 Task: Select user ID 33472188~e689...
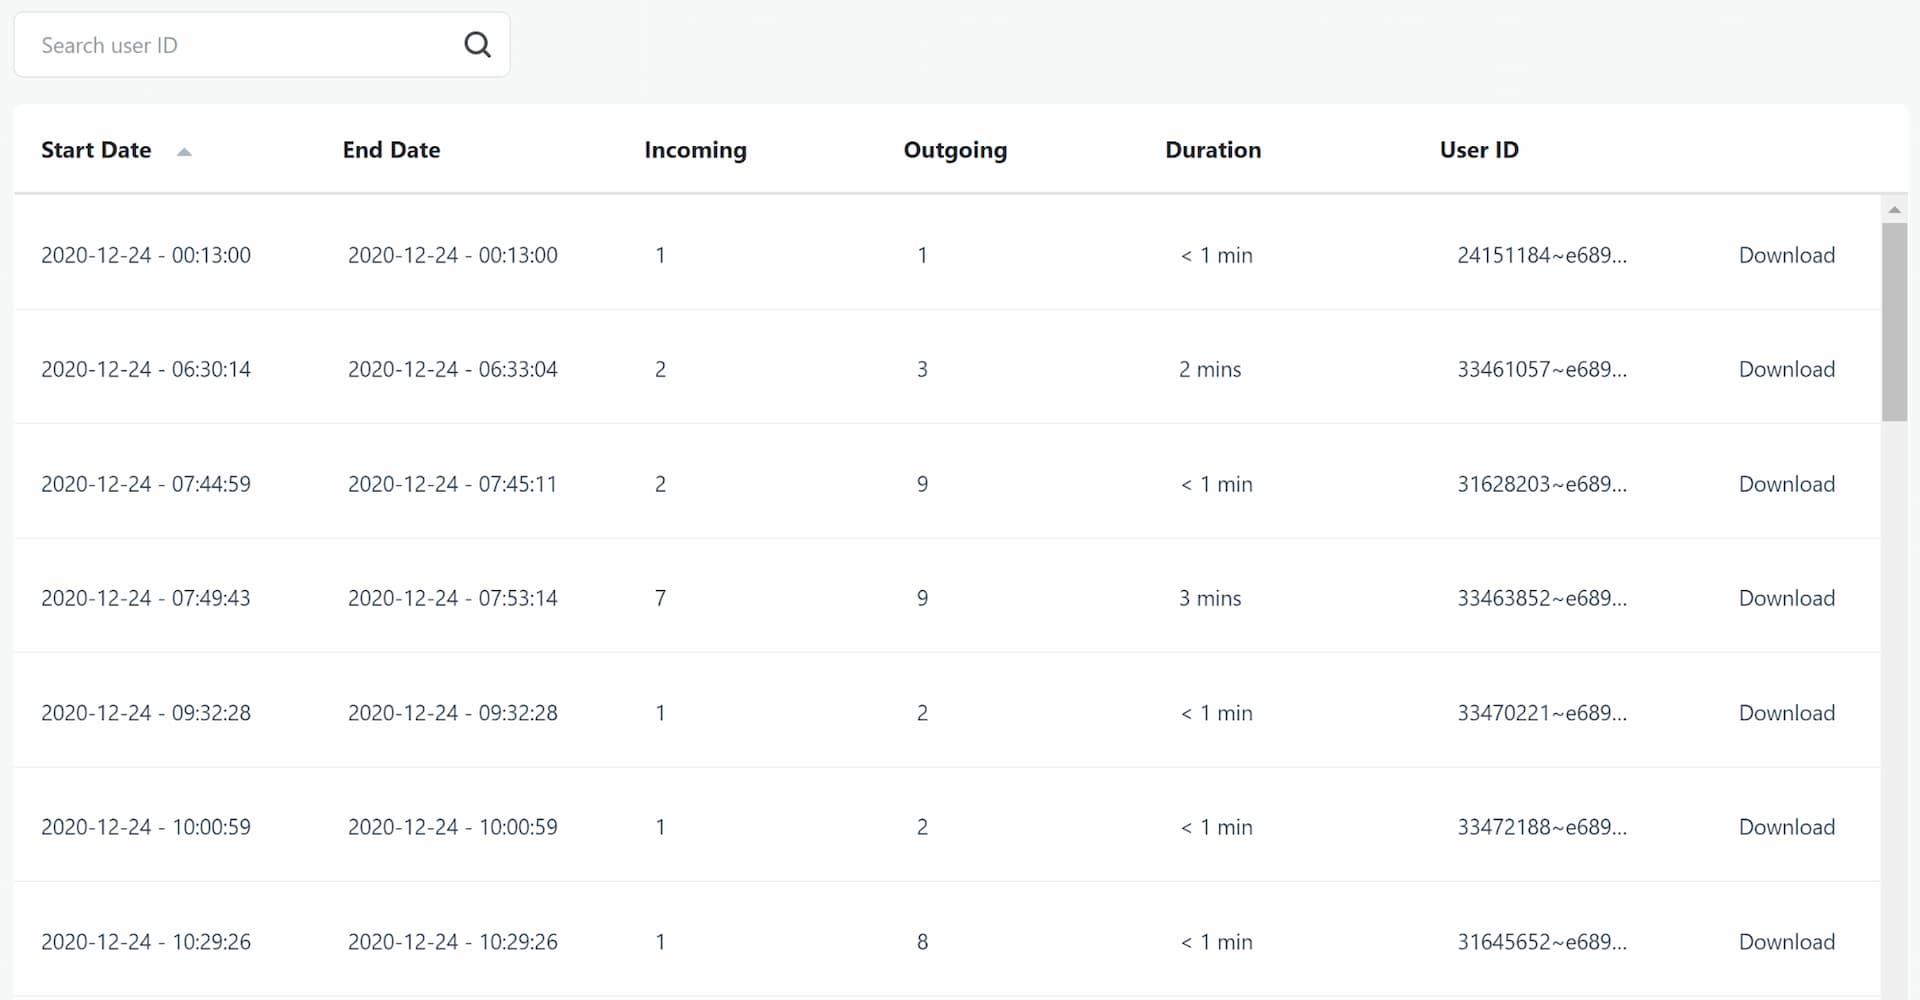click(x=1542, y=827)
